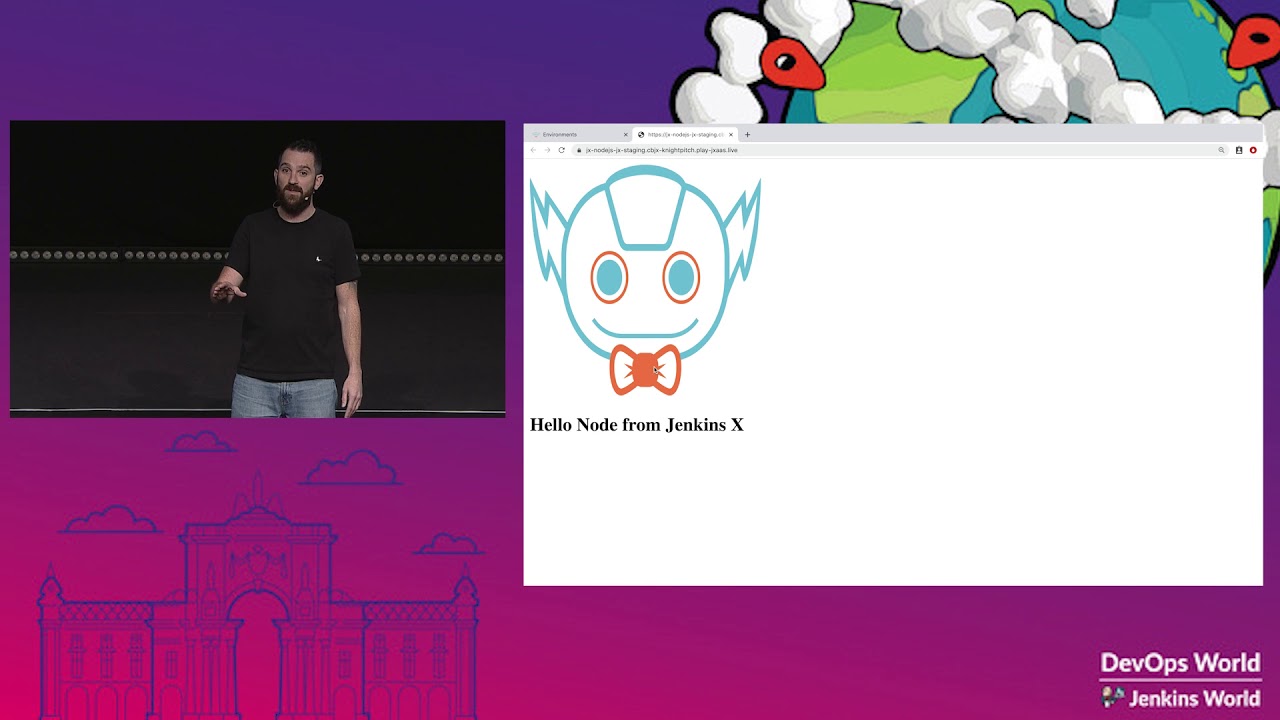Switch to the Environments browser tab
This screenshot has height=720, width=1280.
tap(580, 134)
